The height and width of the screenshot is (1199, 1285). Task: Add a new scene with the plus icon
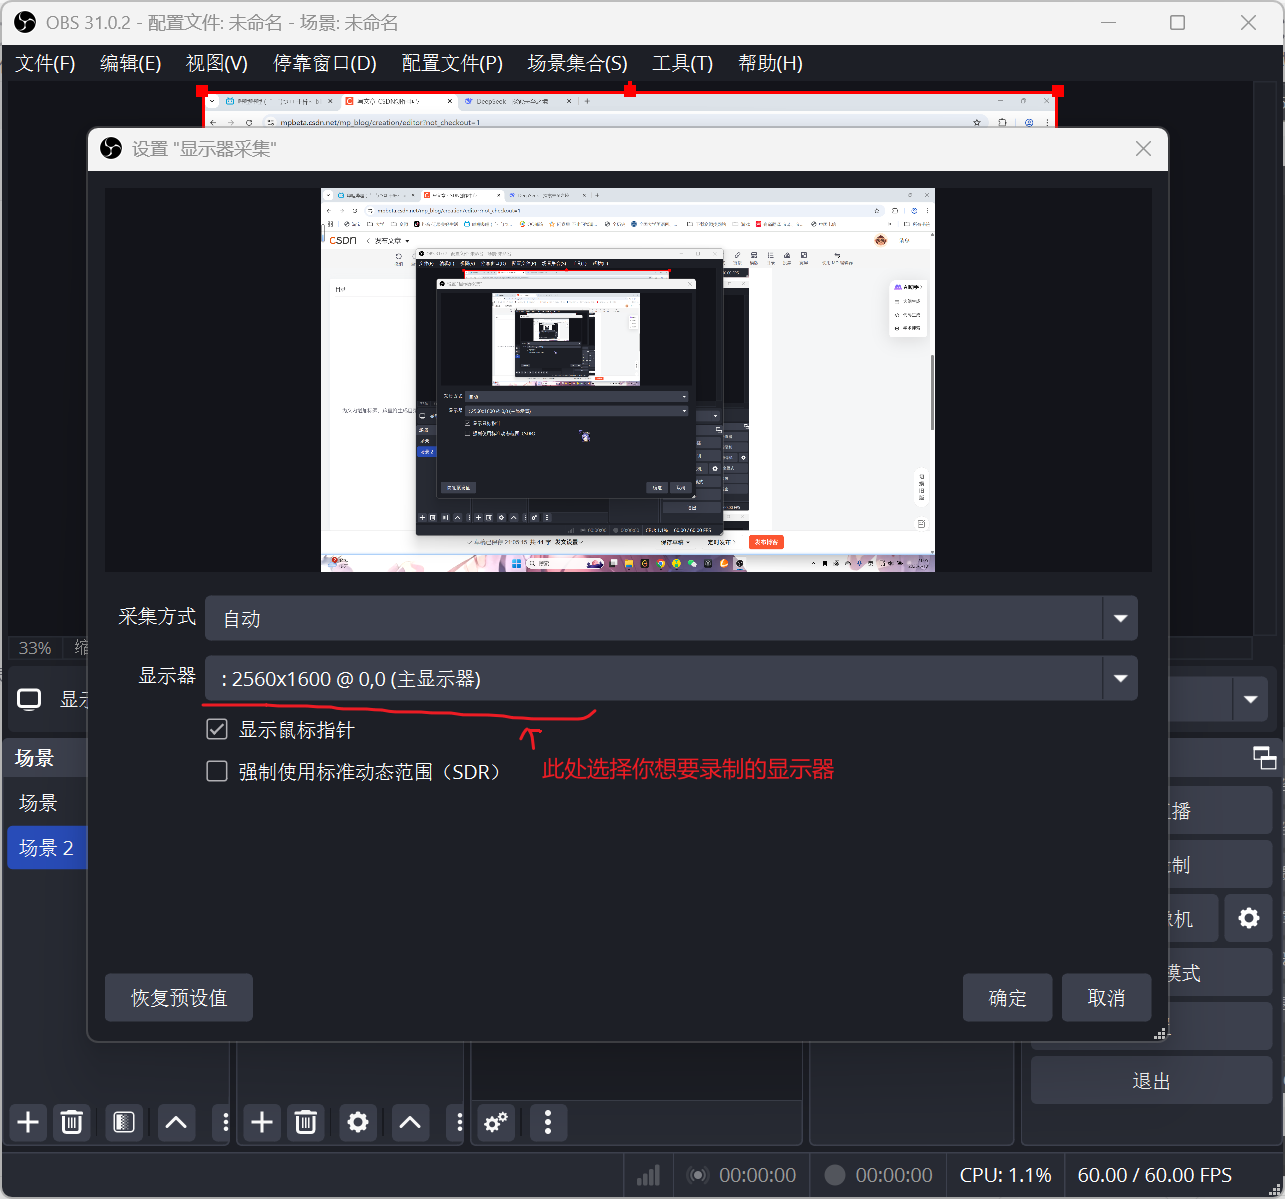tap(28, 1122)
